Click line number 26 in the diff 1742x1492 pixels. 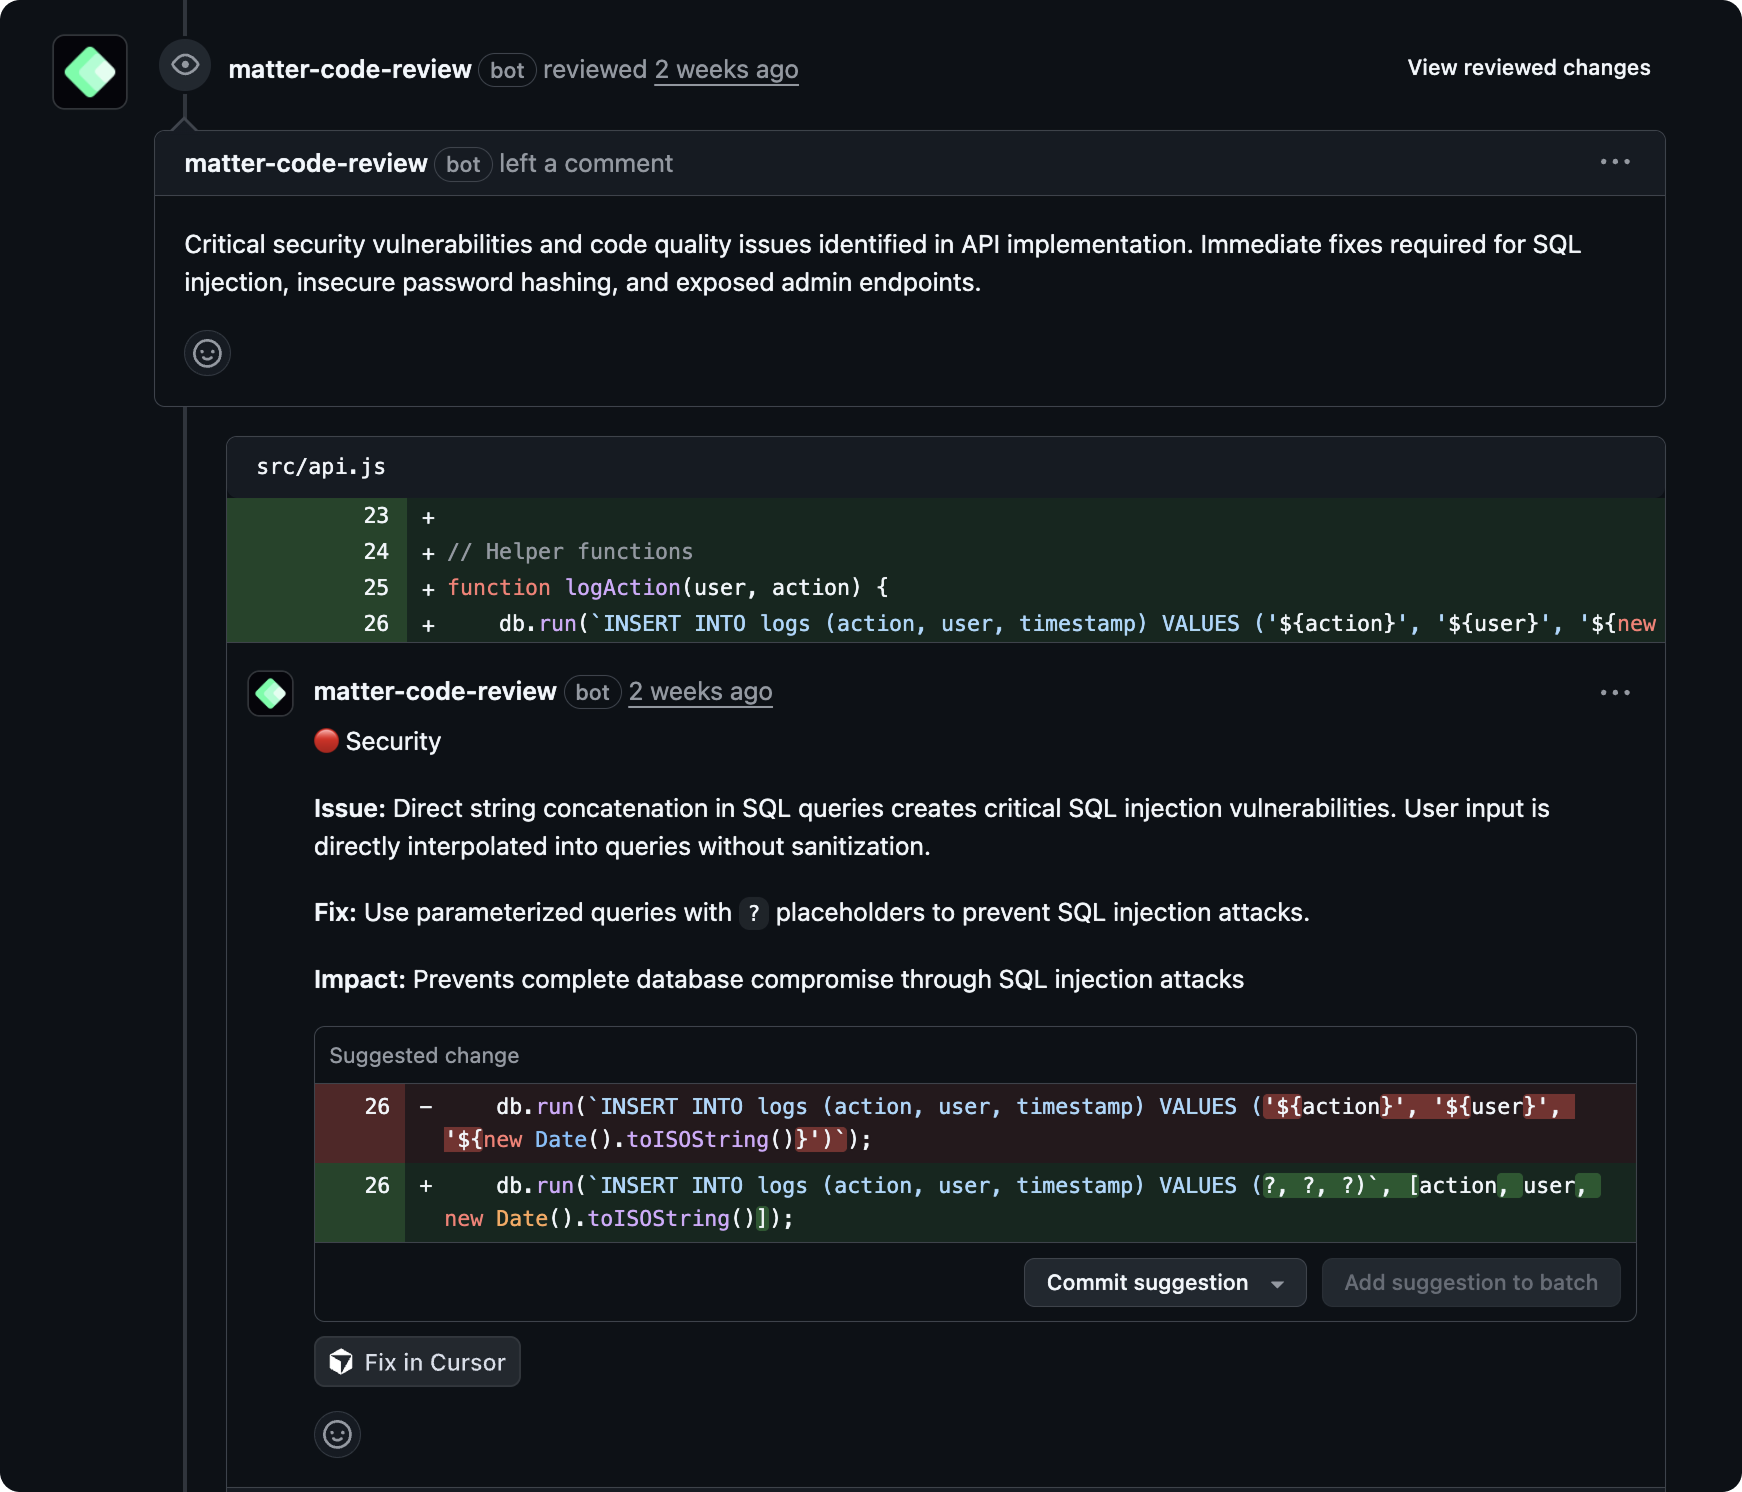tap(376, 623)
